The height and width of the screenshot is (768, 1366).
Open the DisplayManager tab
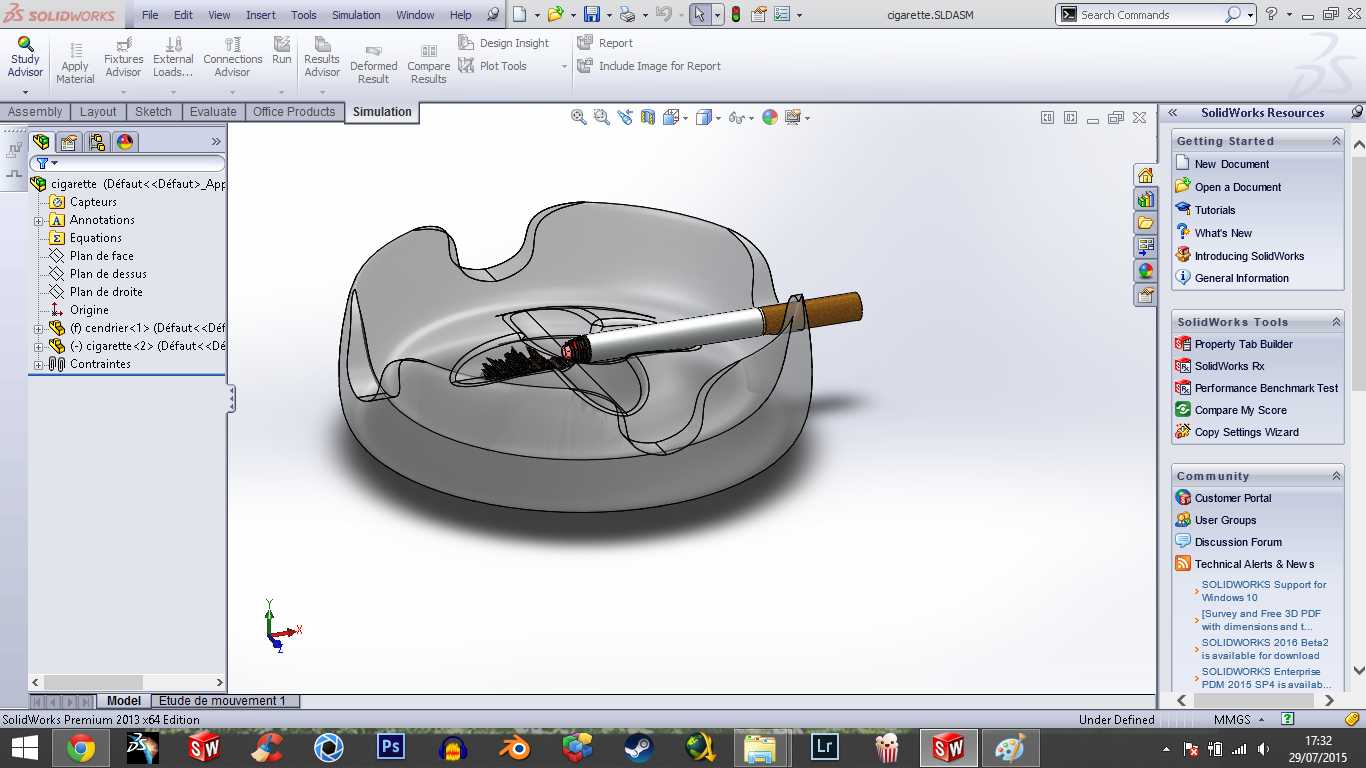124,142
